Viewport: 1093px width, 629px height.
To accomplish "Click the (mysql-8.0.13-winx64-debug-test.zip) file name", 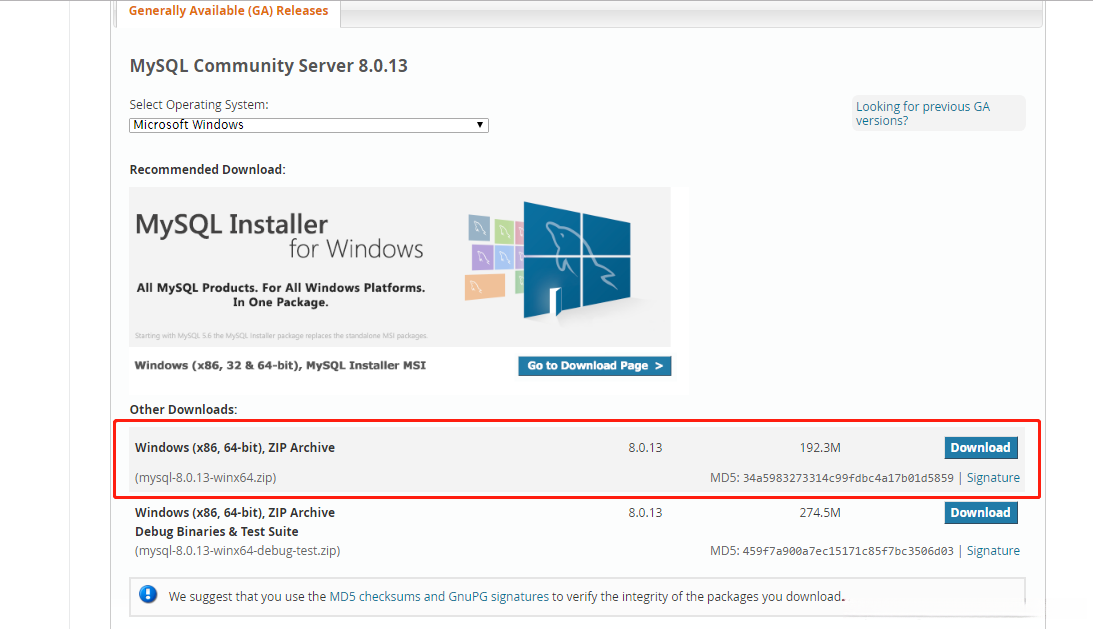I will [x=238, y=551].
